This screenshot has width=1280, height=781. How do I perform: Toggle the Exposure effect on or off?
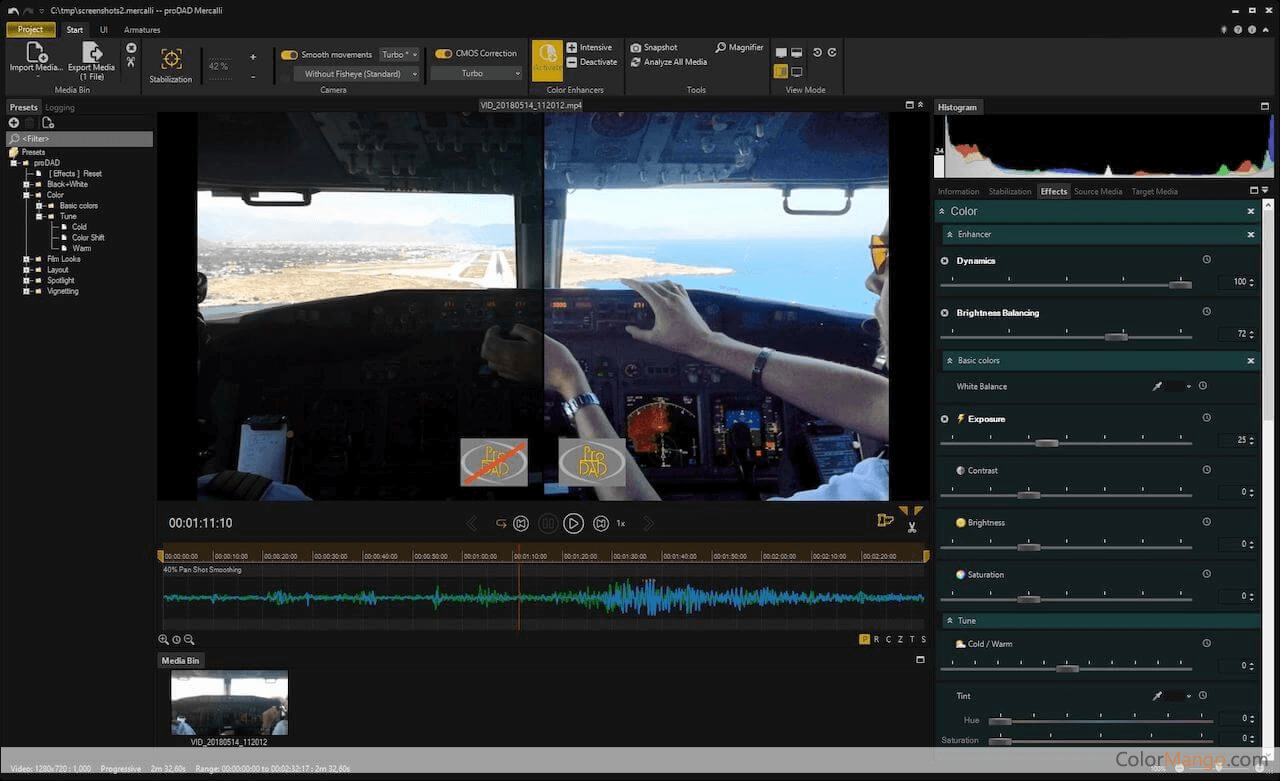point(945,419)
